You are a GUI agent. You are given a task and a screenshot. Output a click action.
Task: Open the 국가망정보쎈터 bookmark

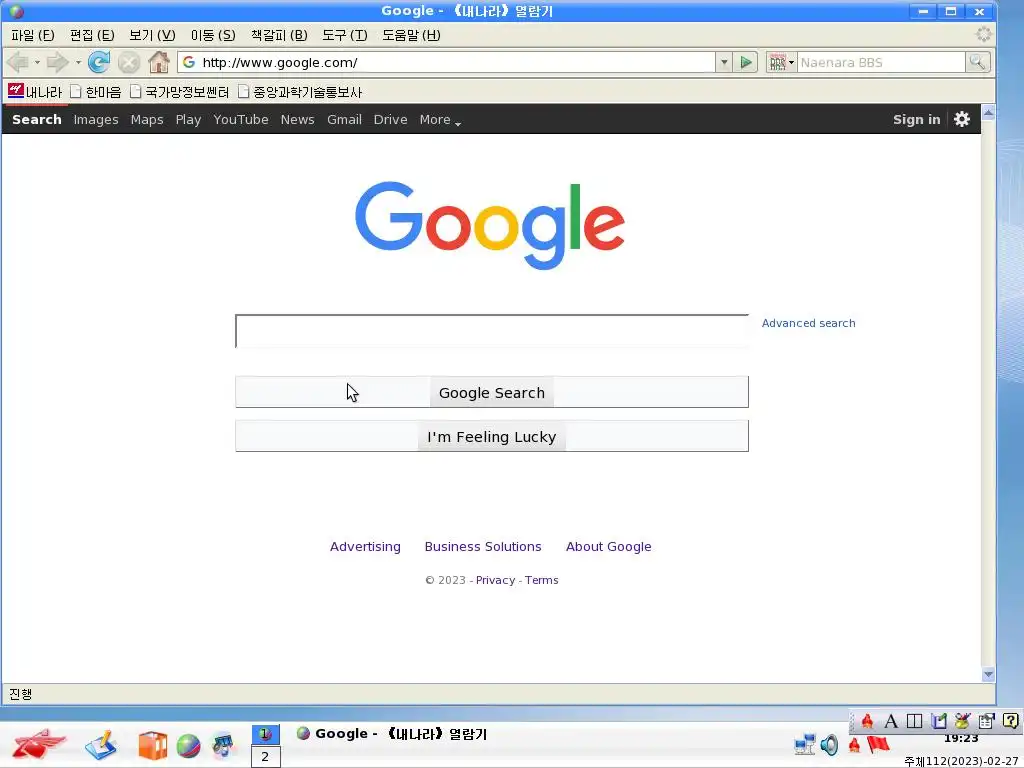180,91
